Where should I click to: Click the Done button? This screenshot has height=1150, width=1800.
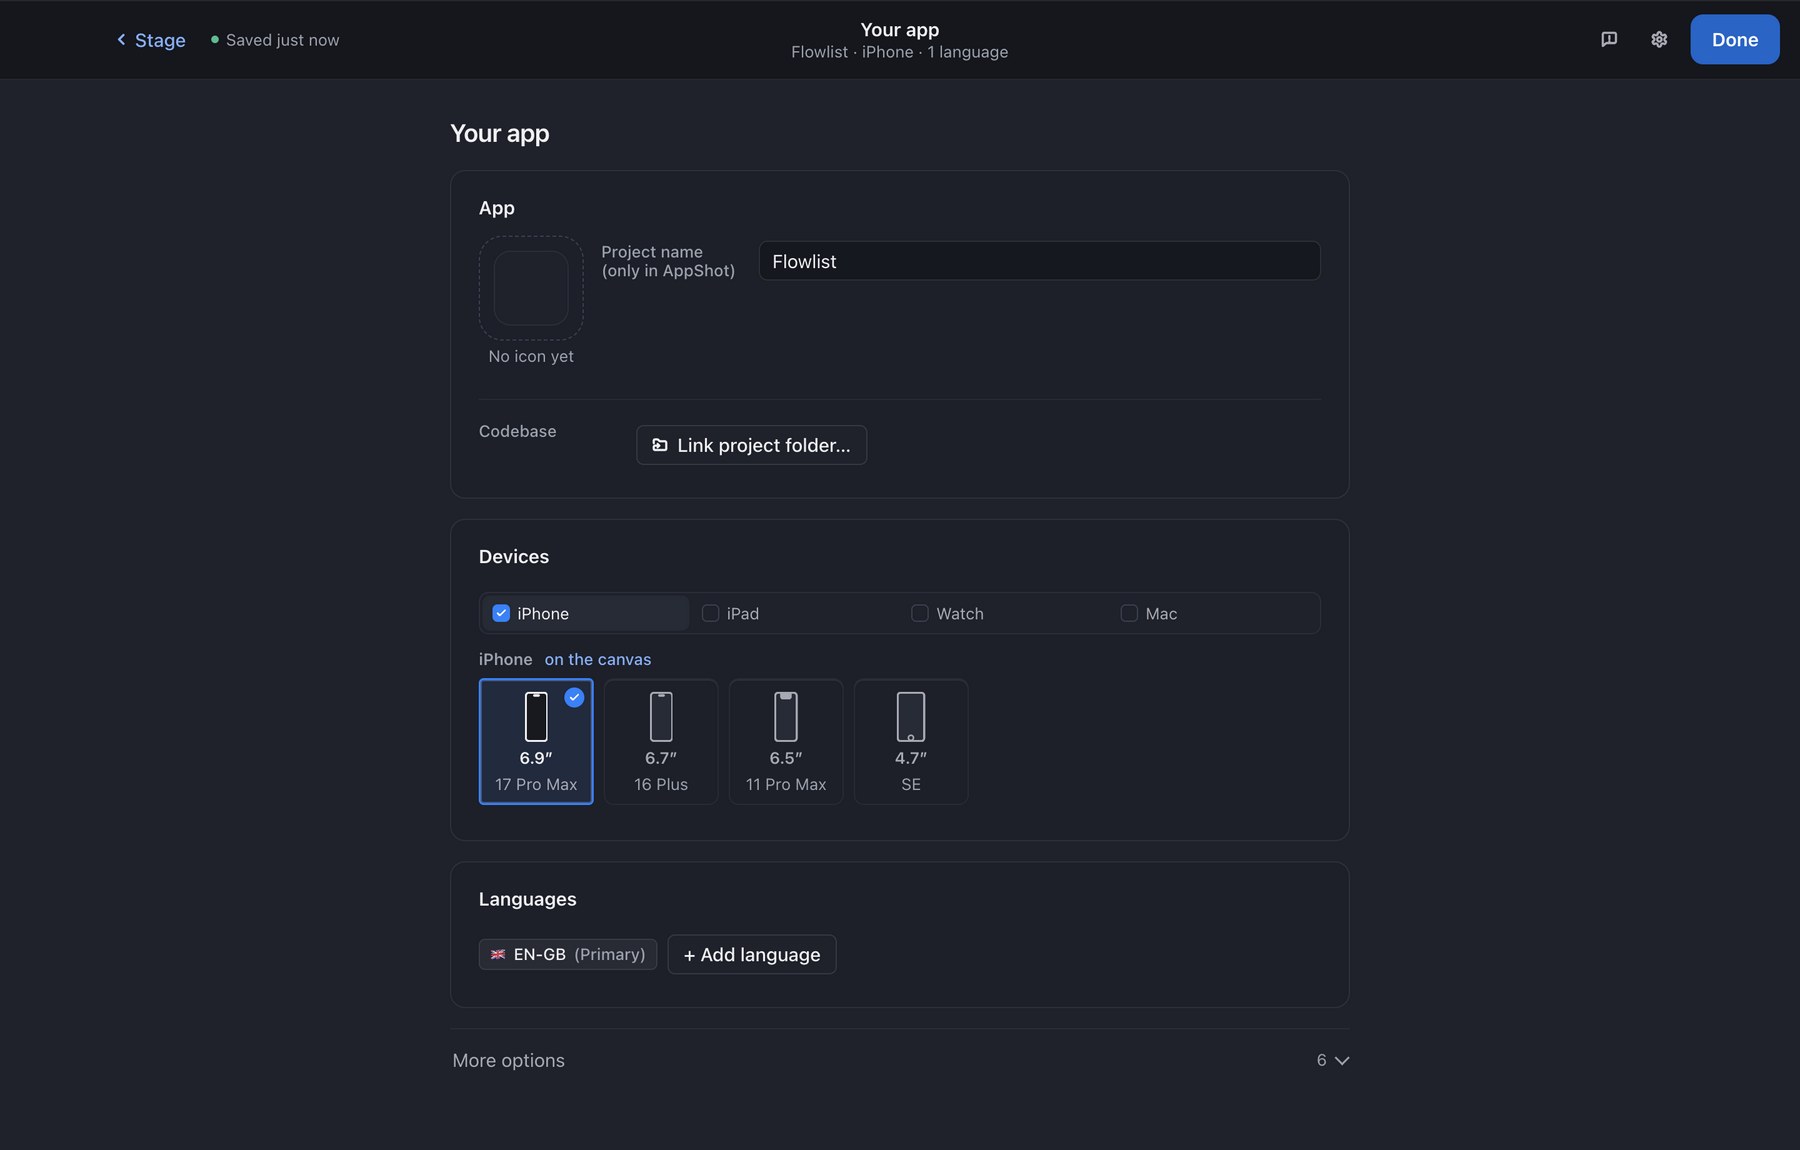(1734, 39)
